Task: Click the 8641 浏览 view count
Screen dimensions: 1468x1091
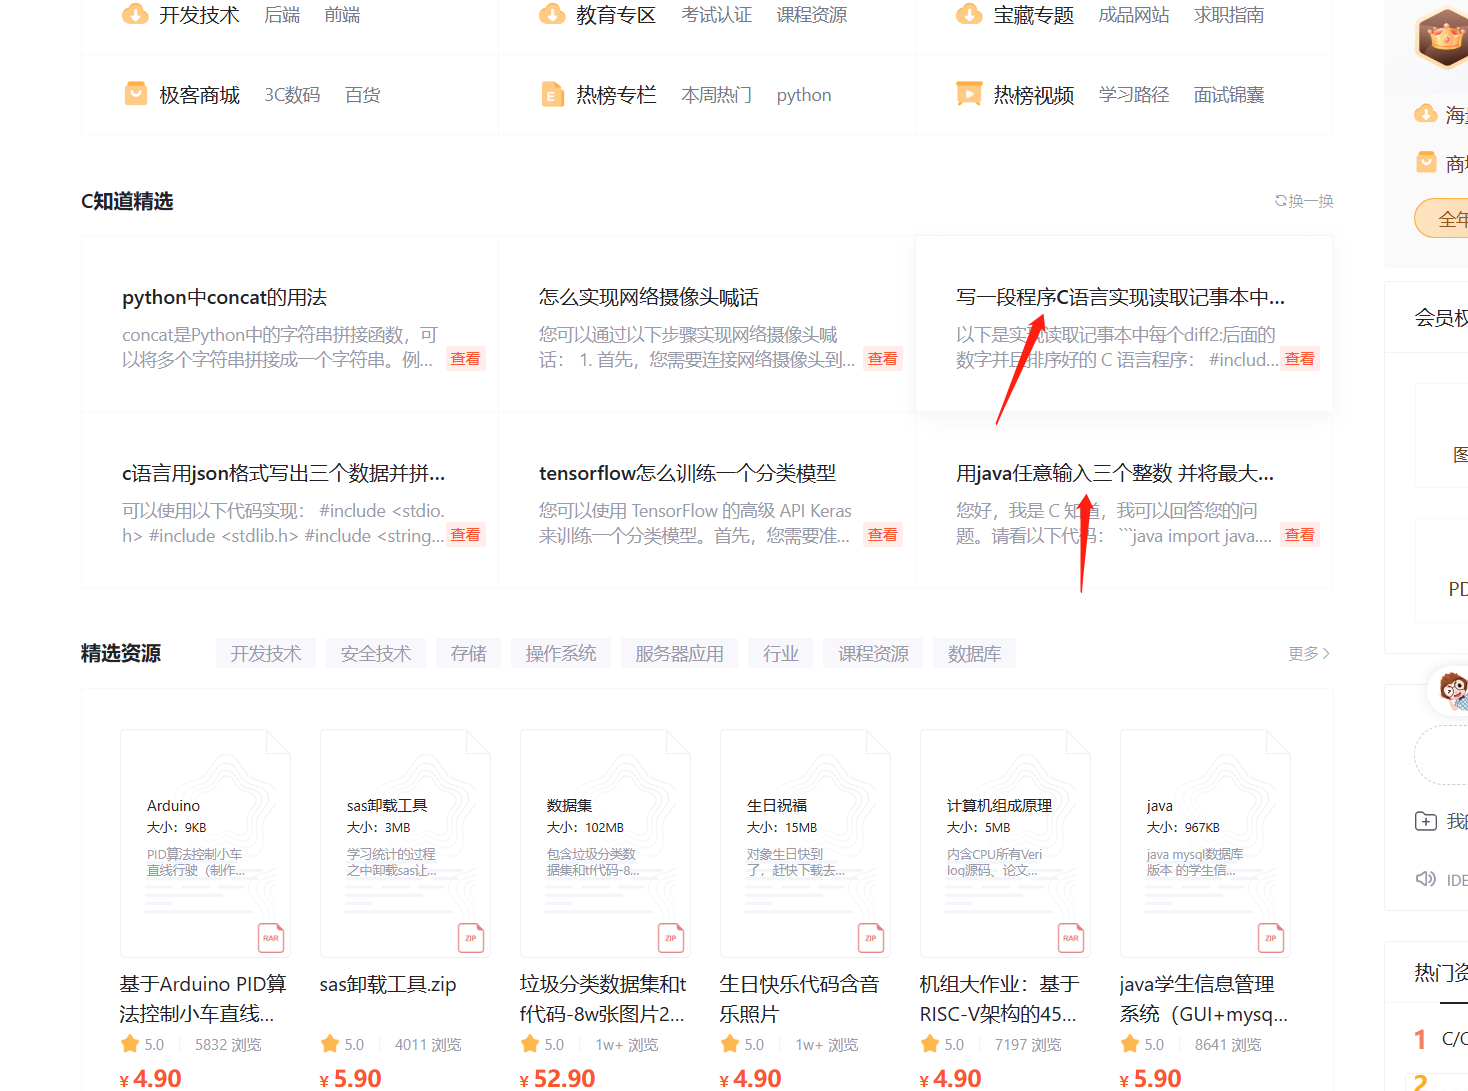Action: (x=1228, y=1044)
